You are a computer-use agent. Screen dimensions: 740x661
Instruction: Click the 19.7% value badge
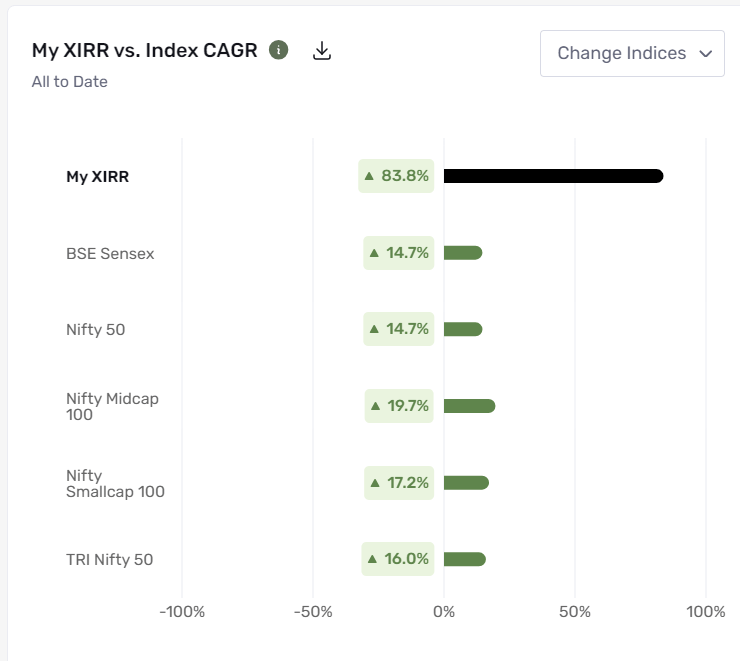(399, 406)
